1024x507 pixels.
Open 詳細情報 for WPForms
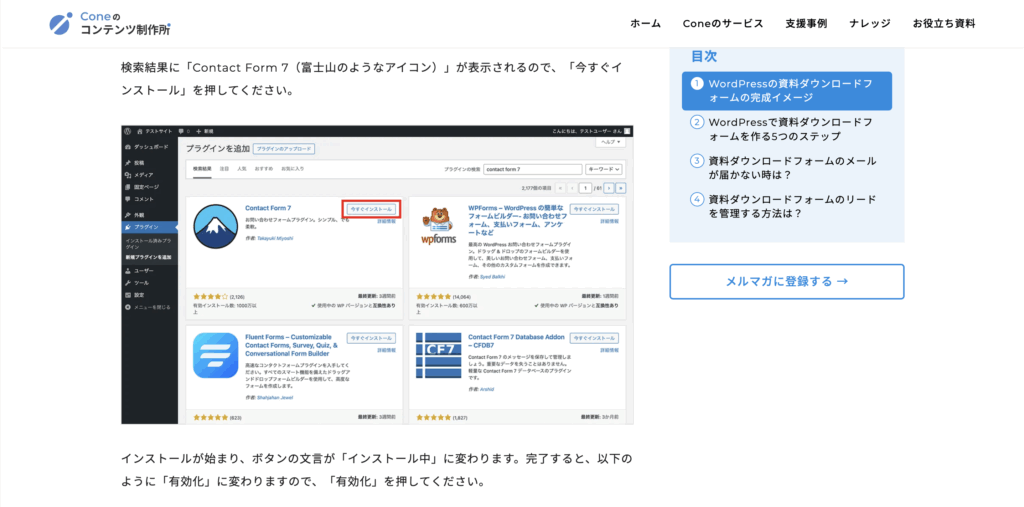610,221
